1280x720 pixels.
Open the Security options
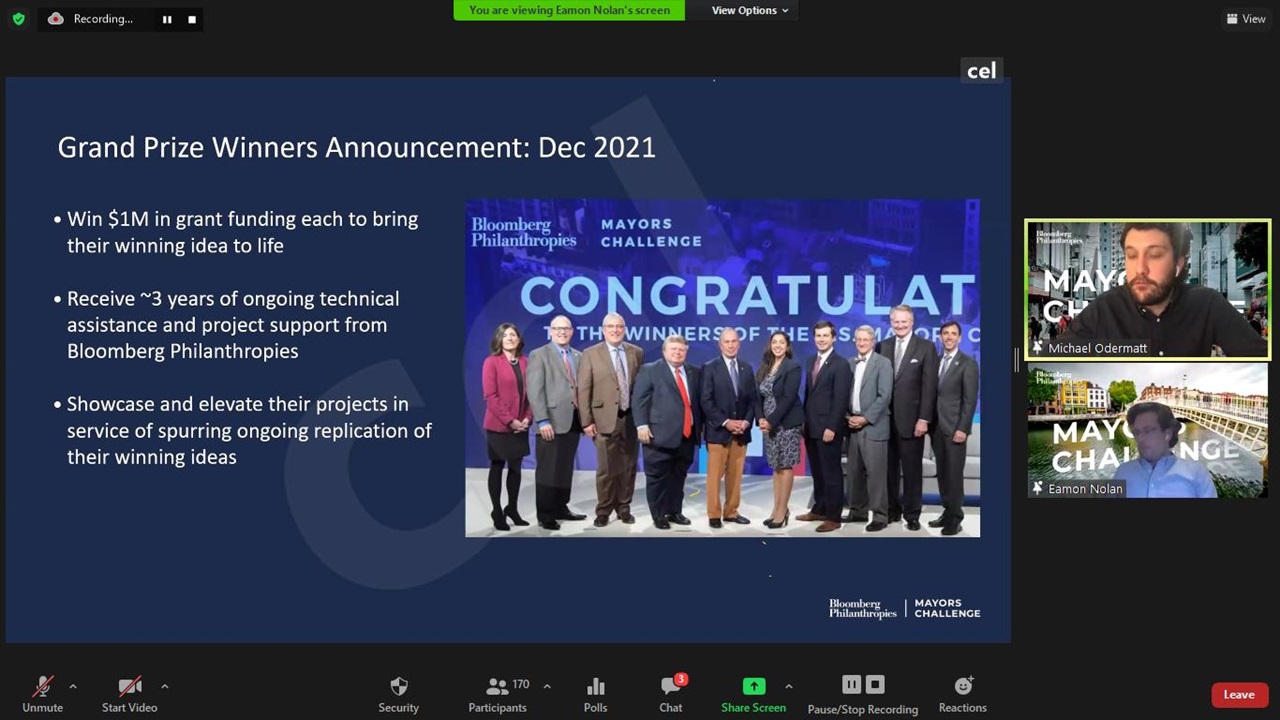coord(398,693)
